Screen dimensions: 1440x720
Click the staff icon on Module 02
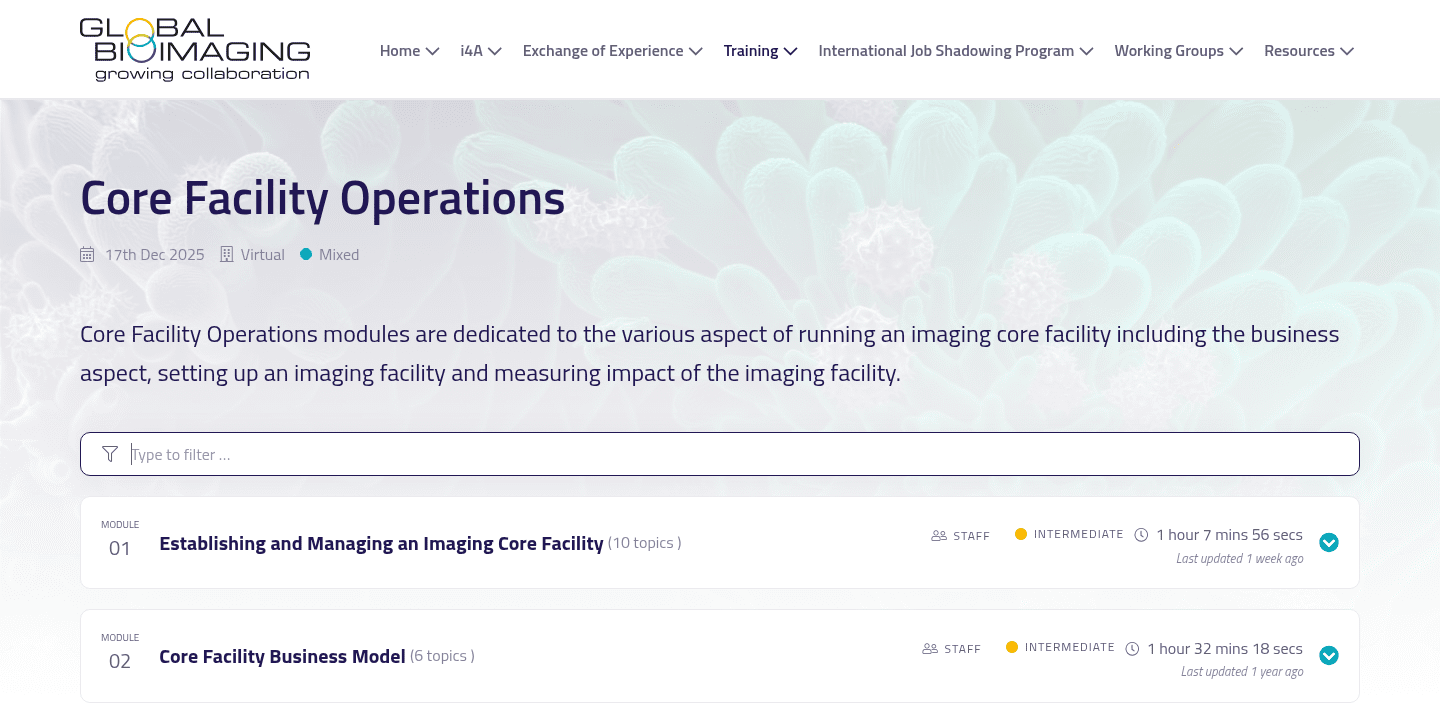tap(928, 648)
